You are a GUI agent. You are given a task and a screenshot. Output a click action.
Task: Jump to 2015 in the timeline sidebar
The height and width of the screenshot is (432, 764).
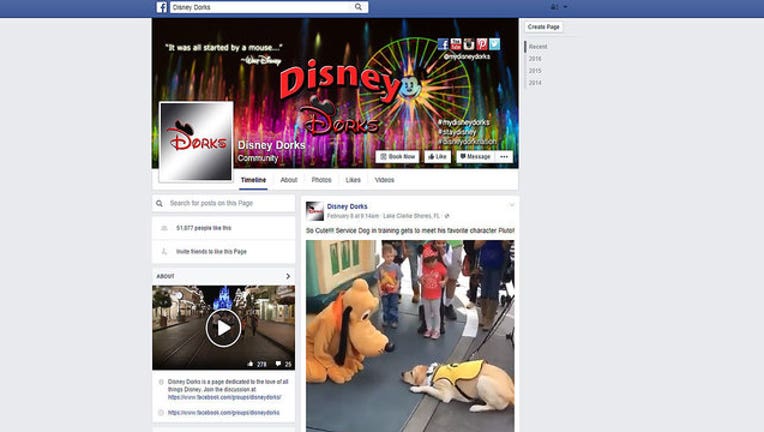coord(536,70)
